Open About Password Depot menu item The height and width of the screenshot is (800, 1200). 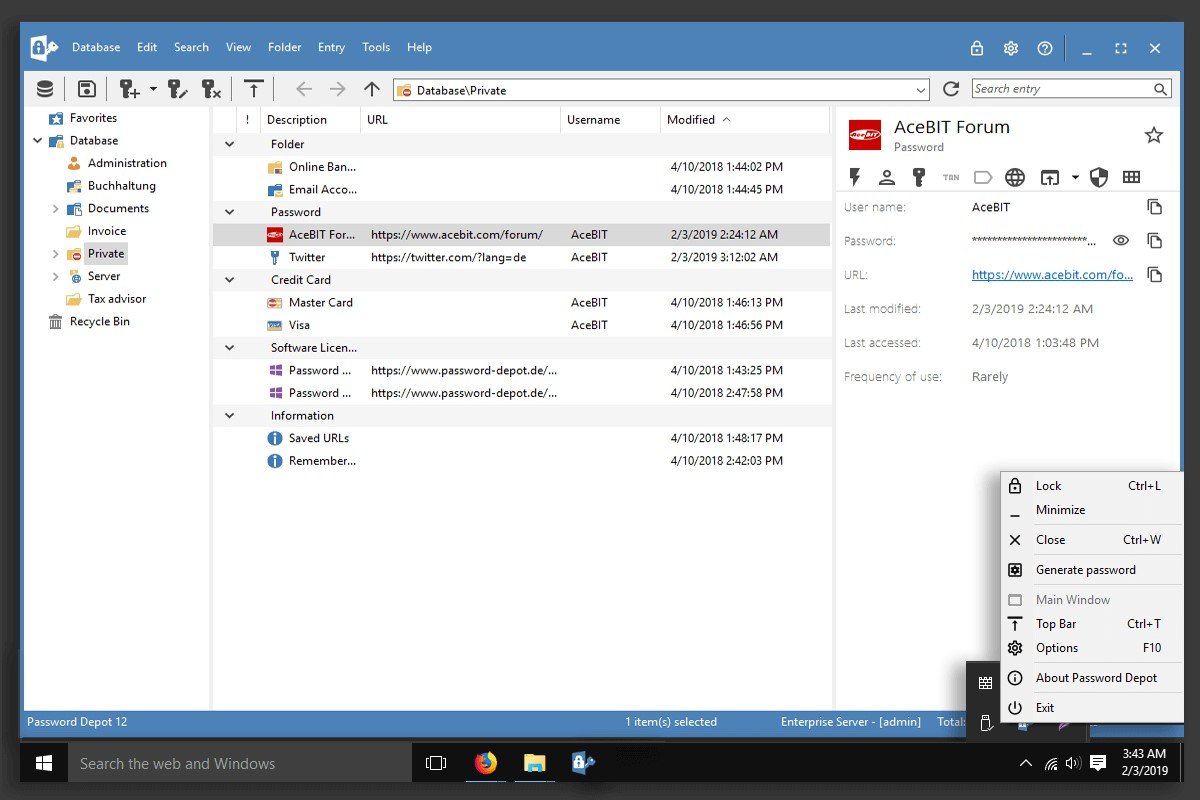[x=1092, y=678]
